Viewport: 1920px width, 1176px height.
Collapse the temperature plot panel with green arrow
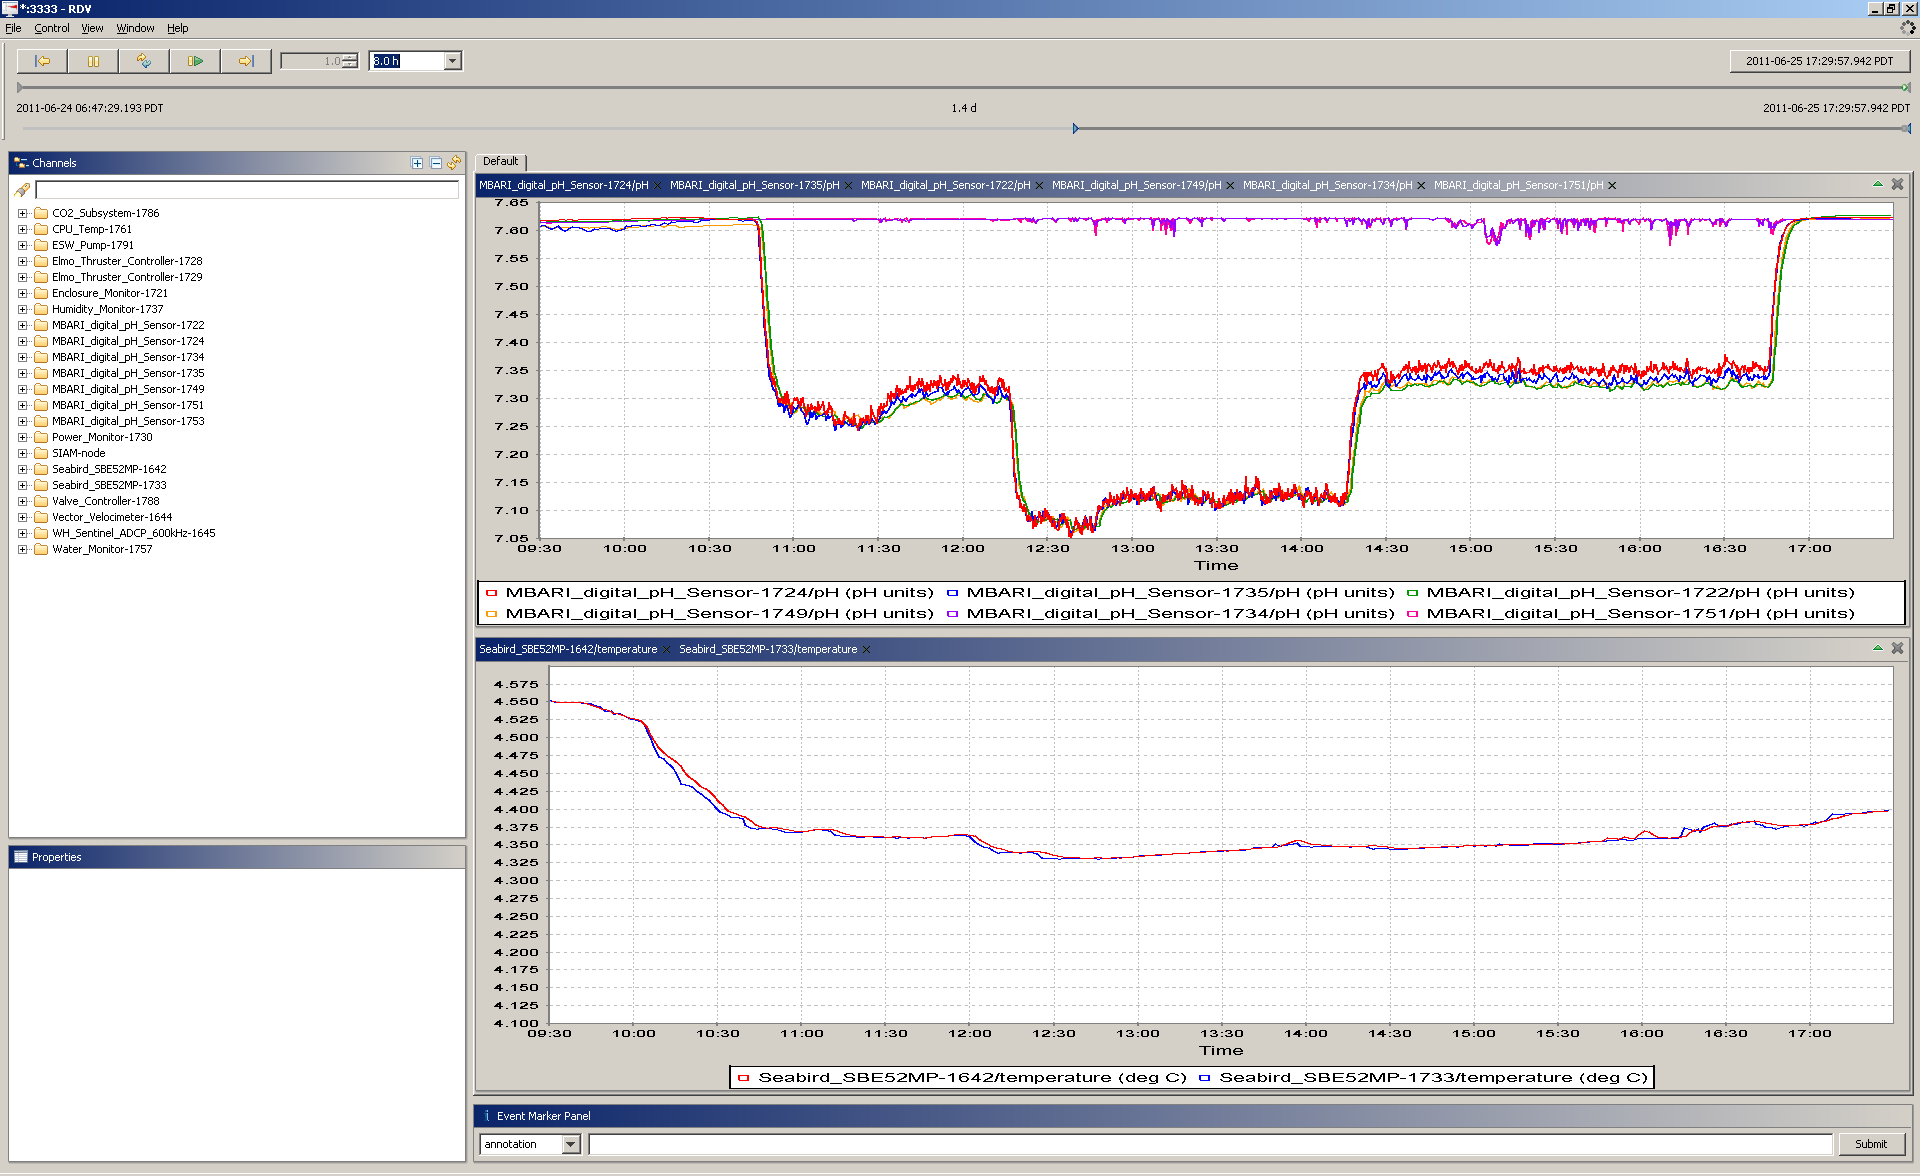tap(1877, 648)
